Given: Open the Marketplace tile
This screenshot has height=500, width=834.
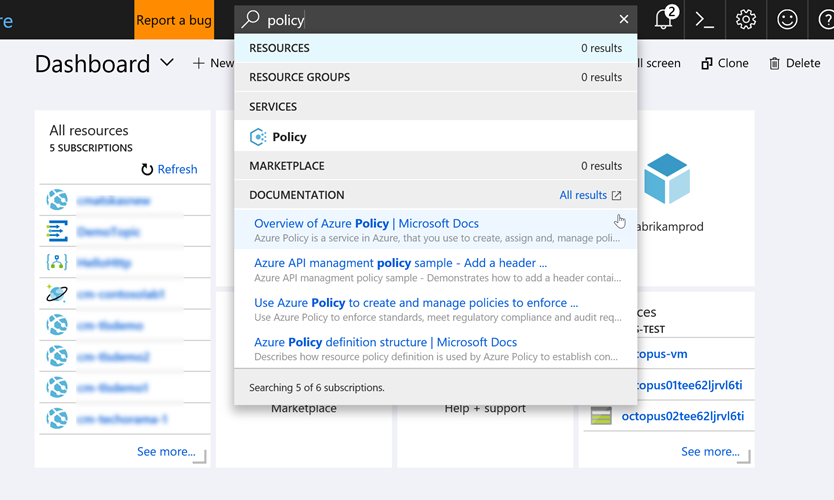Looking at the screenshot, I should point(304,409).
